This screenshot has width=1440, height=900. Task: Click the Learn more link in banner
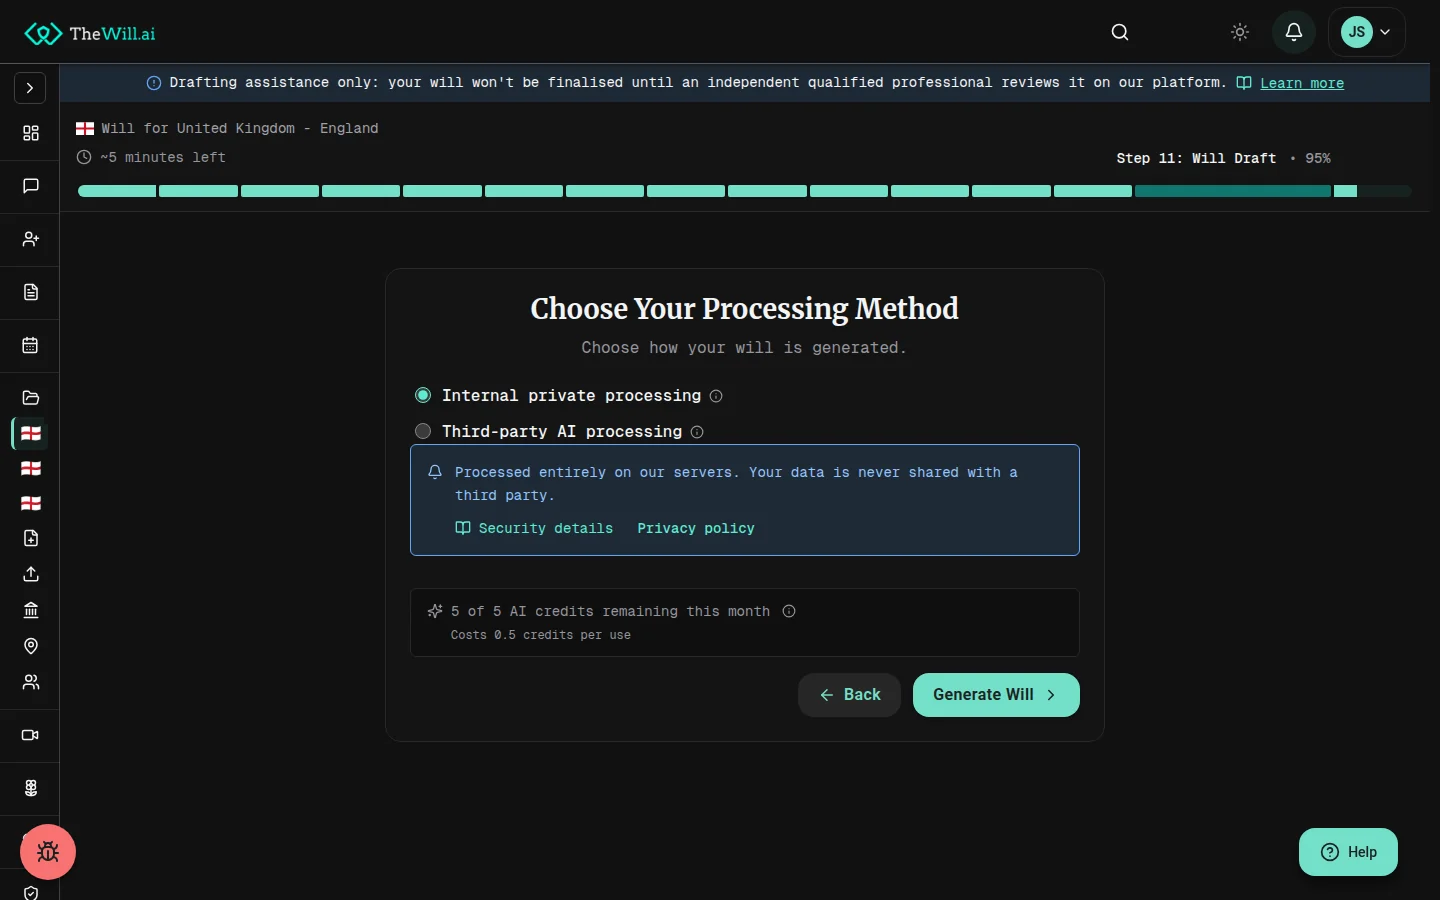pyautogui.click(x=1302, y=83)
